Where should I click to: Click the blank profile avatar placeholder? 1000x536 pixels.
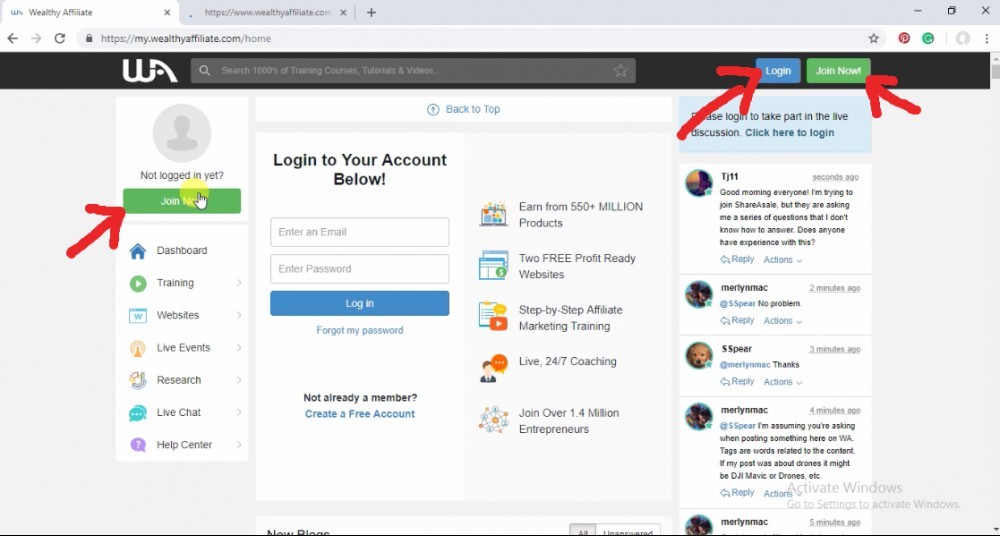pyautogui.click(x=182, y=133)
